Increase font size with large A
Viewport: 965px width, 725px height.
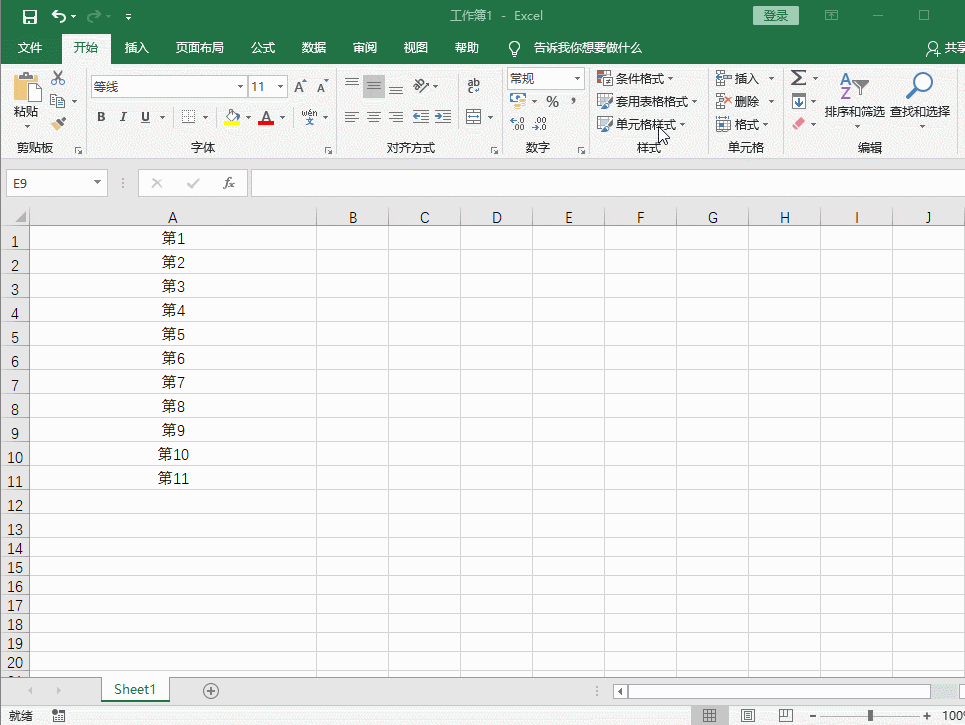(300, 87)
